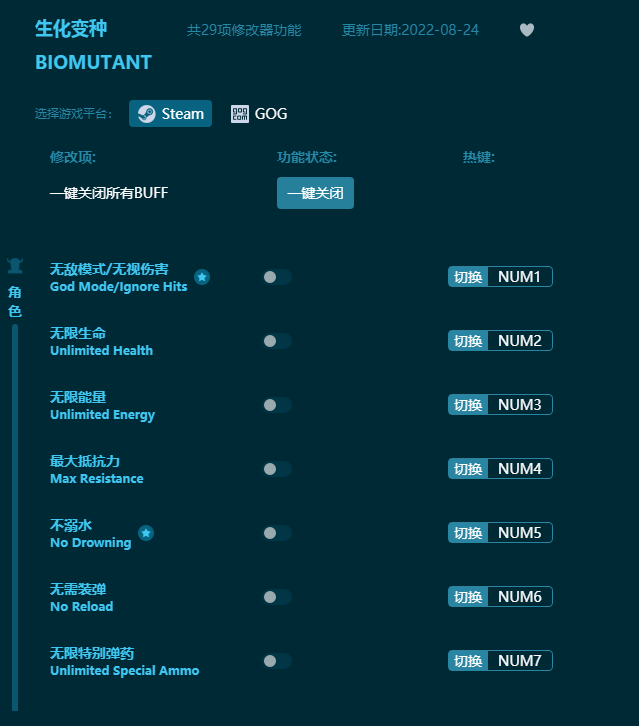The width and height of the screenshot is (639, 726).
Task: Click the character category icon in sidebar
Action: tap(15, 266)
